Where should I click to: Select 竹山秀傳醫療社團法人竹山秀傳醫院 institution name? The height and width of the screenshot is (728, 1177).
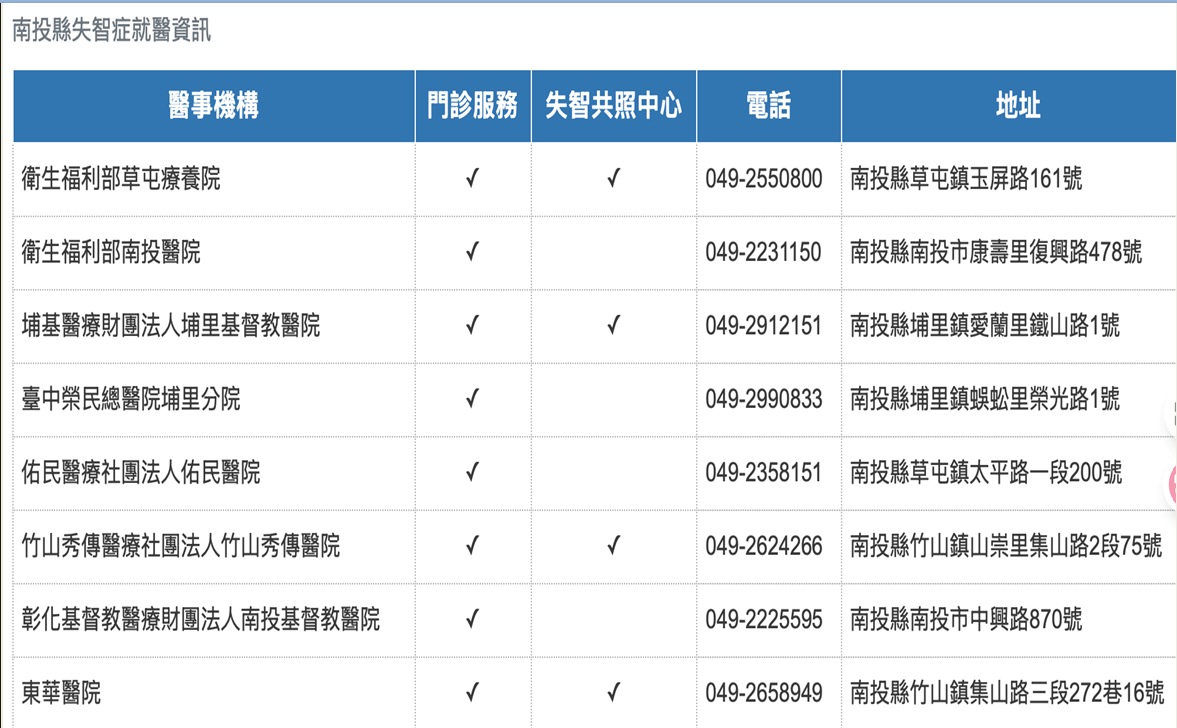pyautogui.click(x=180, y=546)
